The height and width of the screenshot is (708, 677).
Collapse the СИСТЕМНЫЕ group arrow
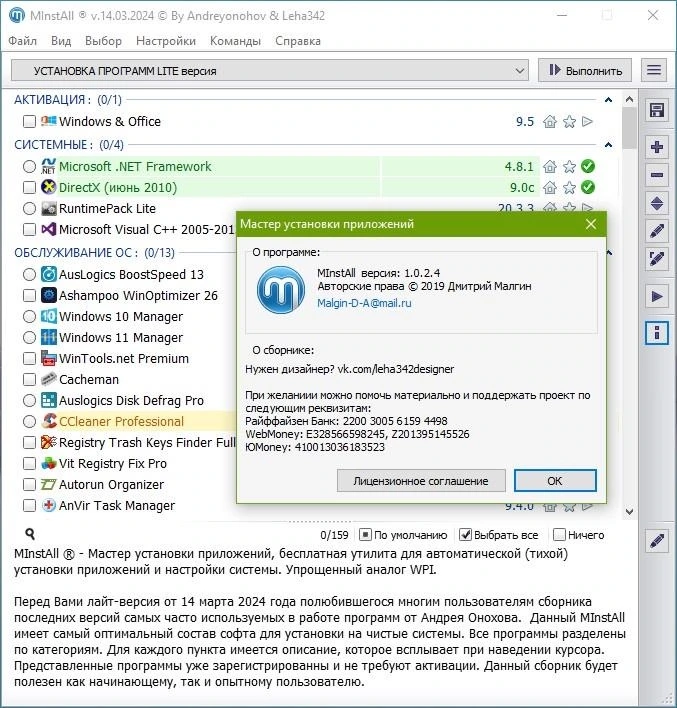pyautogui.click(x=608, y=145)
